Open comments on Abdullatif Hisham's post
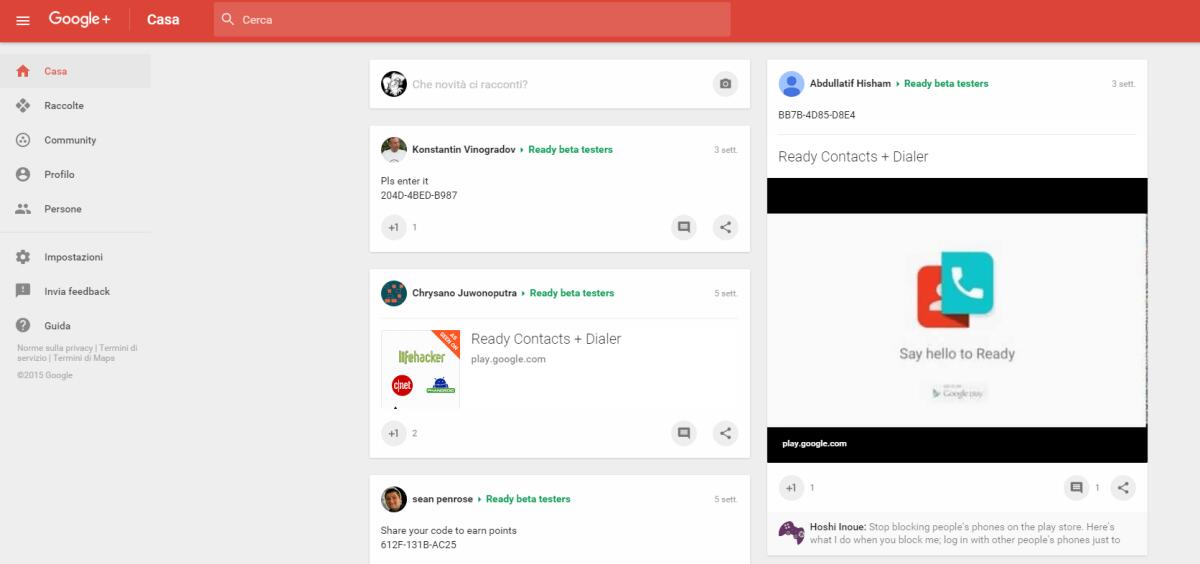The image size is (1200, 564). (x=1076, y=488)
